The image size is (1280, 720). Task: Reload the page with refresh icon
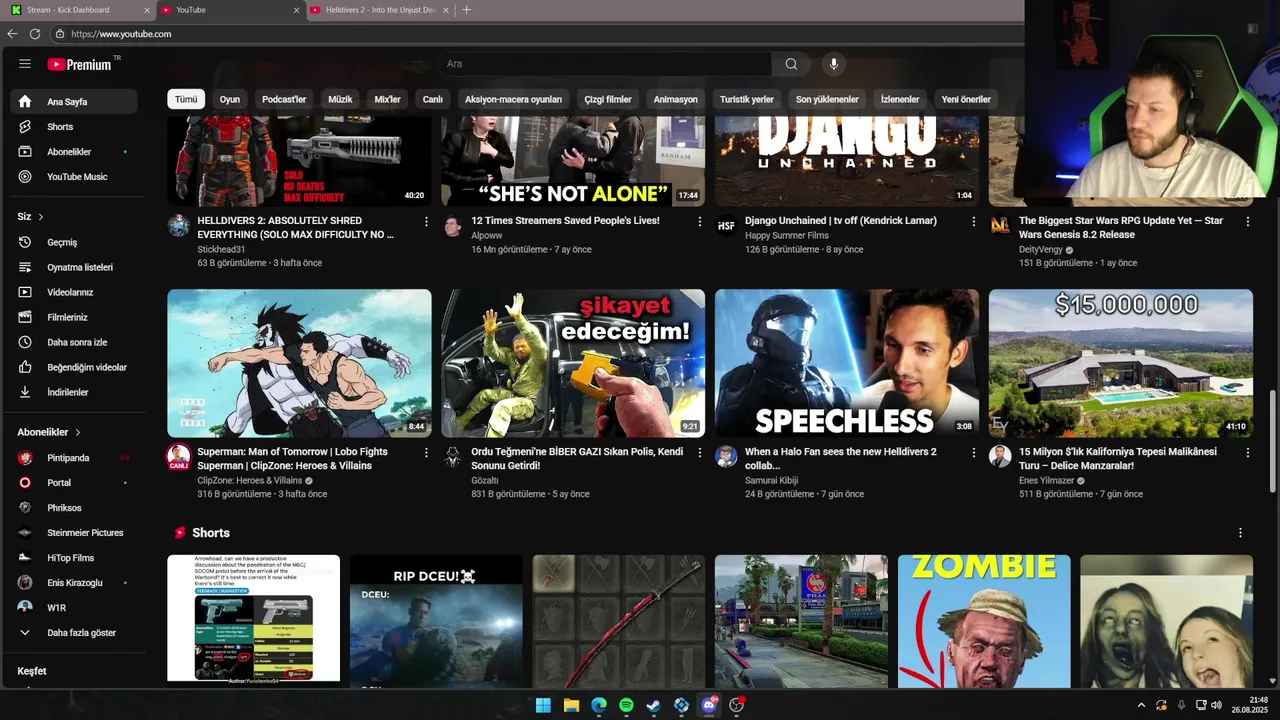35,34
